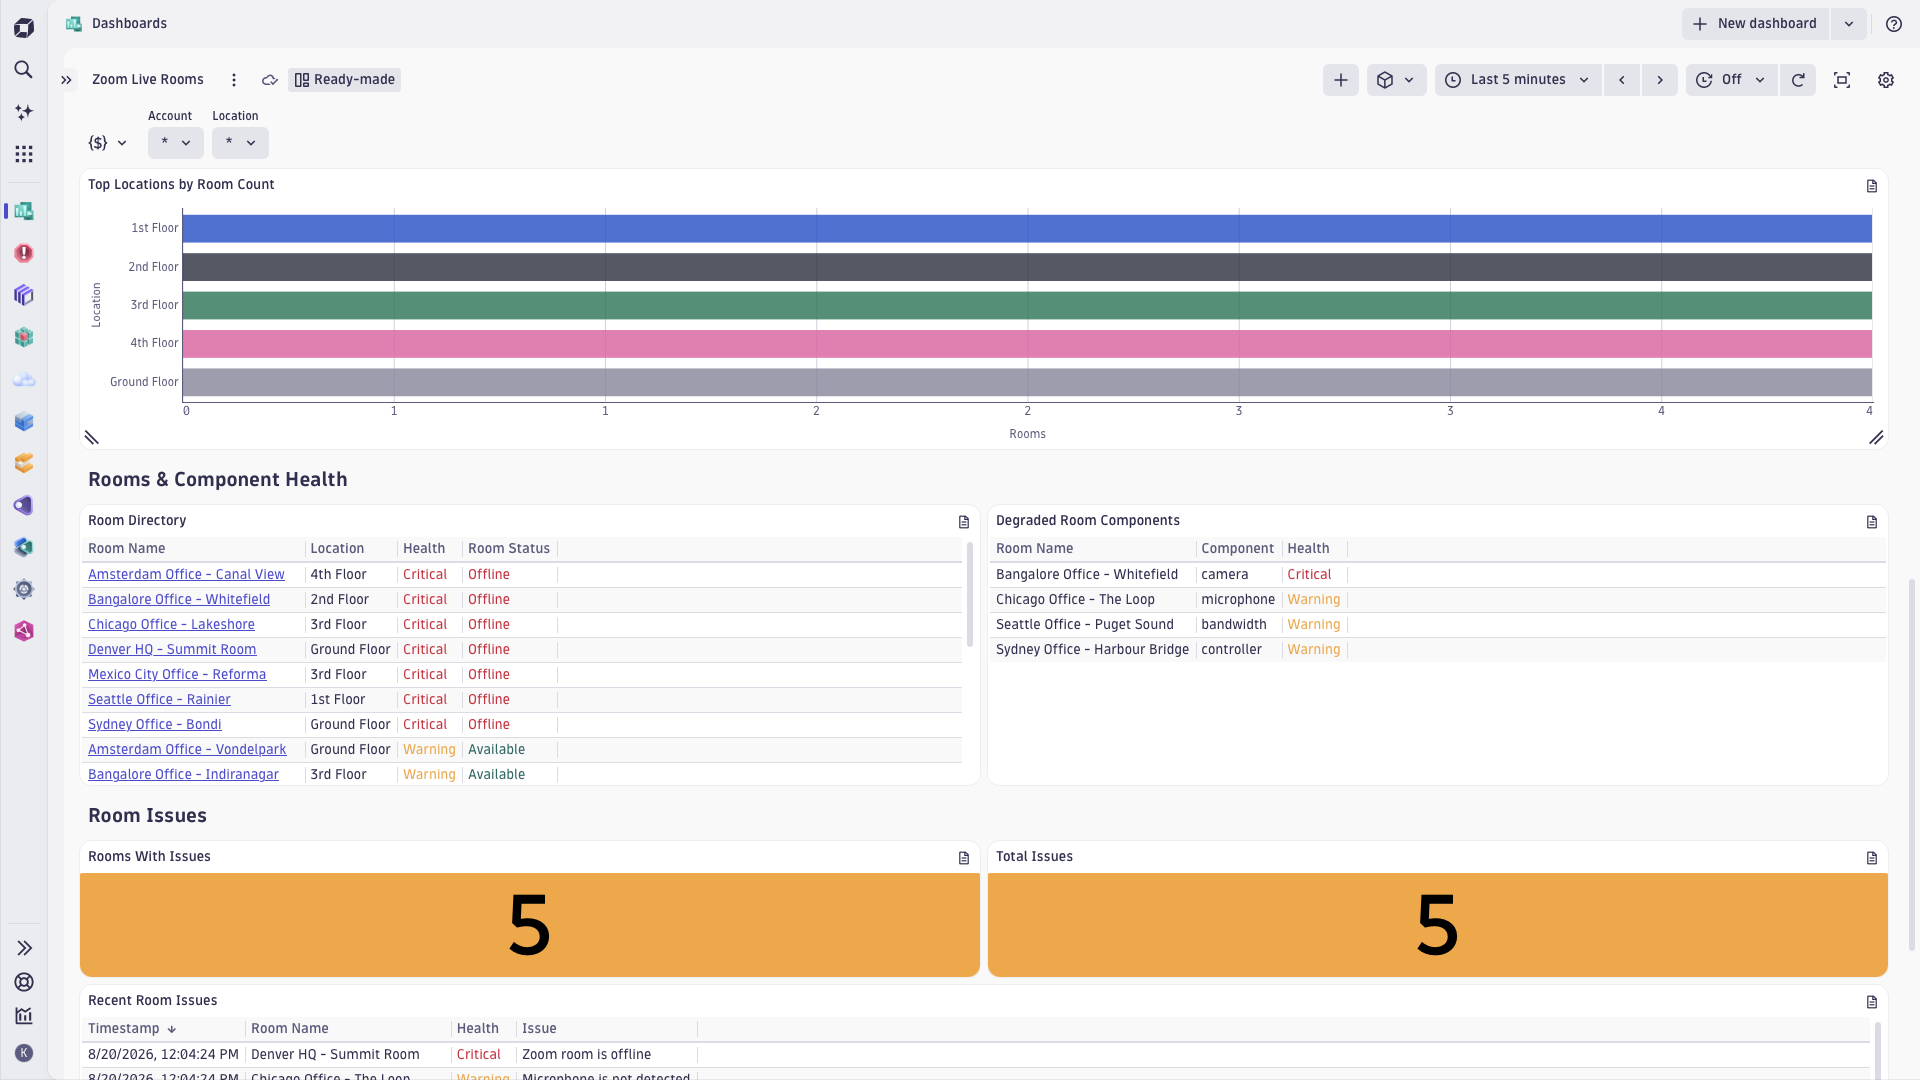Viewport: 1920px width, 1080px height.
Task: Click the 1st Floor blue bar
Action: [1027, 228]
